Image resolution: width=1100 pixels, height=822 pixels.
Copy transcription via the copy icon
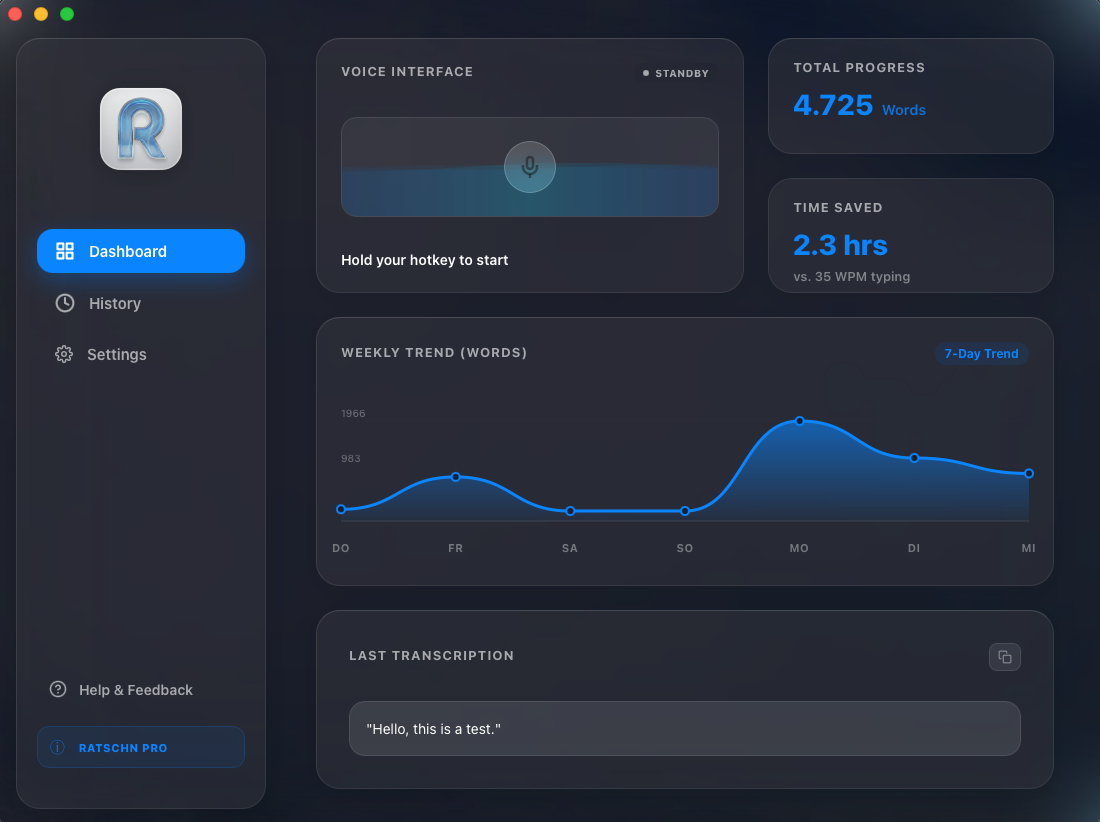(x=1004, y=656)
